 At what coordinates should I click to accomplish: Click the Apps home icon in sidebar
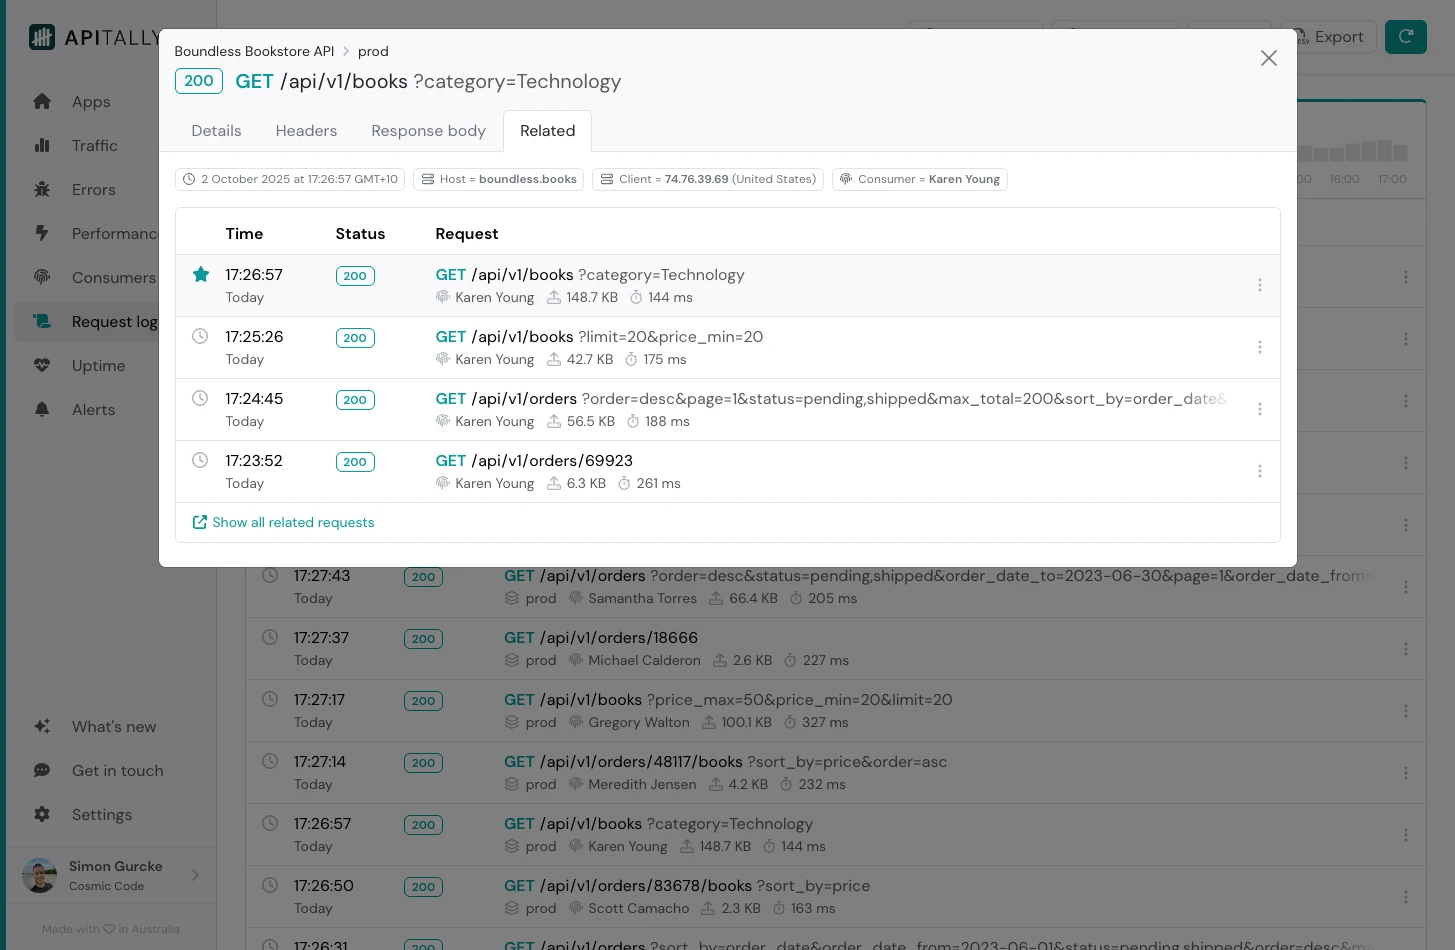42,101
